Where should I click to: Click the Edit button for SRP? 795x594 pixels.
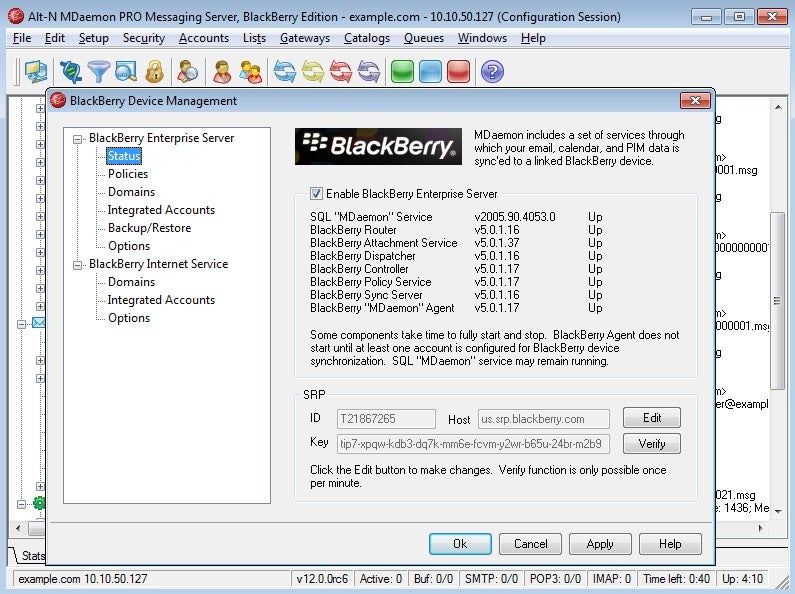[x=652, y=418]
